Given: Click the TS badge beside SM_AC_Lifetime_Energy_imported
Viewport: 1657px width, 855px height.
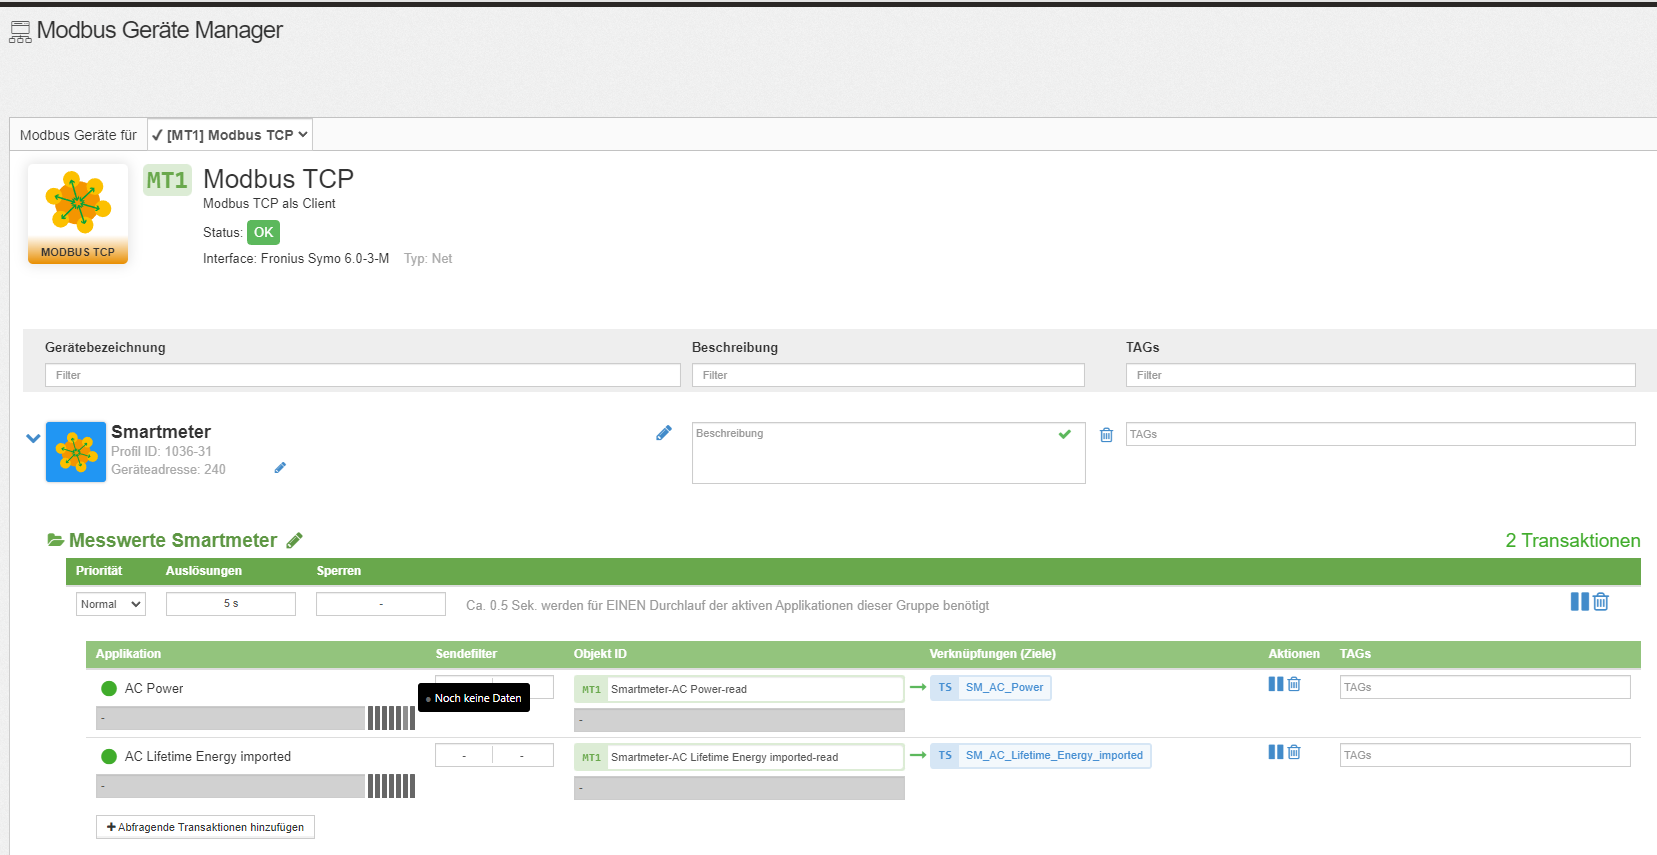Looking at the screenshot, I should point(945,755).
